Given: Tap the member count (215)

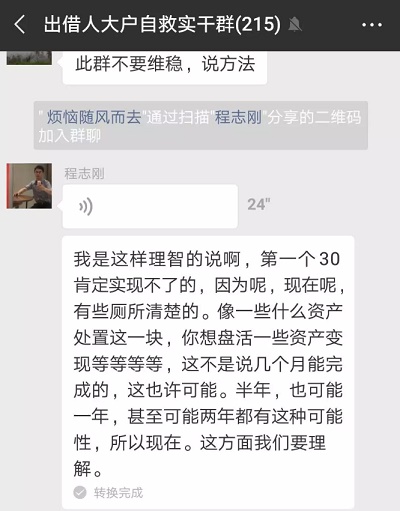Looking at the screenshot, I should (x=258, y=25).
